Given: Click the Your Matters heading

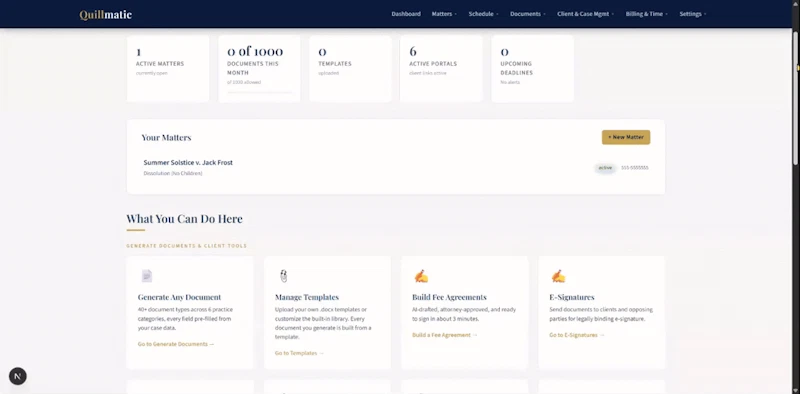Looking at the screenshot, I should point(166,137).
